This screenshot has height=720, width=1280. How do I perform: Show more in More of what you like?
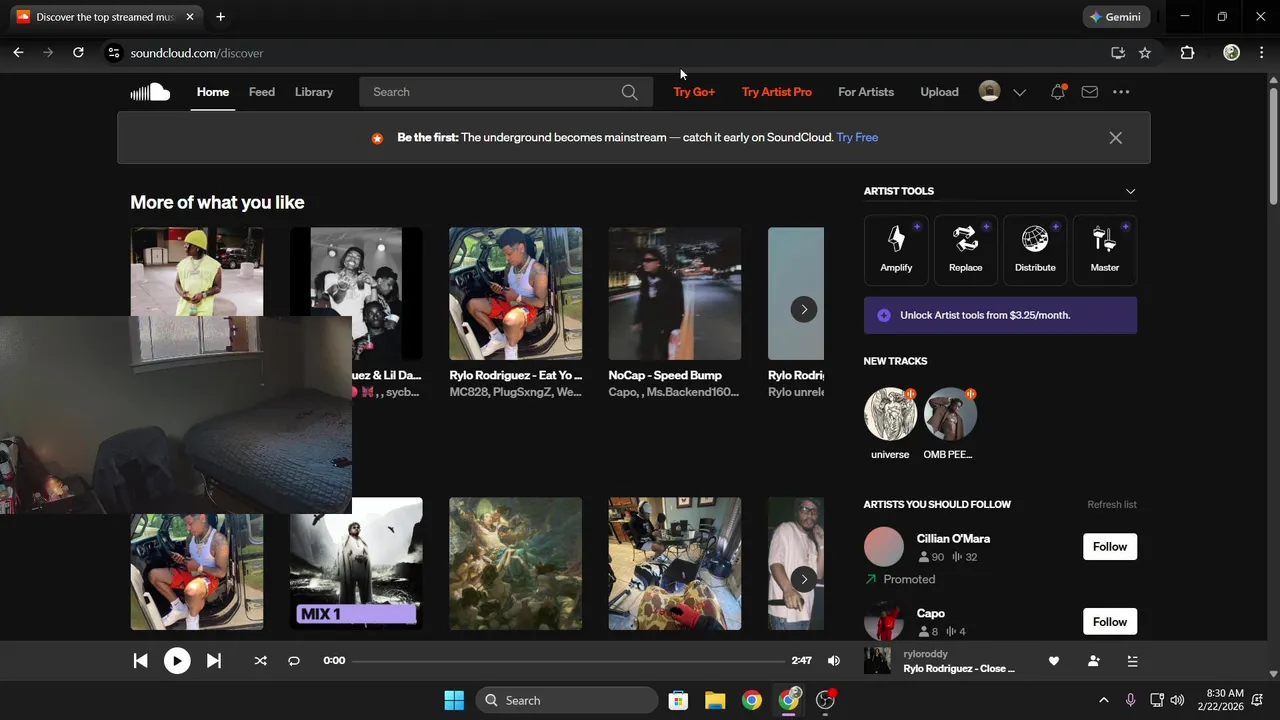pyautogui.click(x=804, y=309)
